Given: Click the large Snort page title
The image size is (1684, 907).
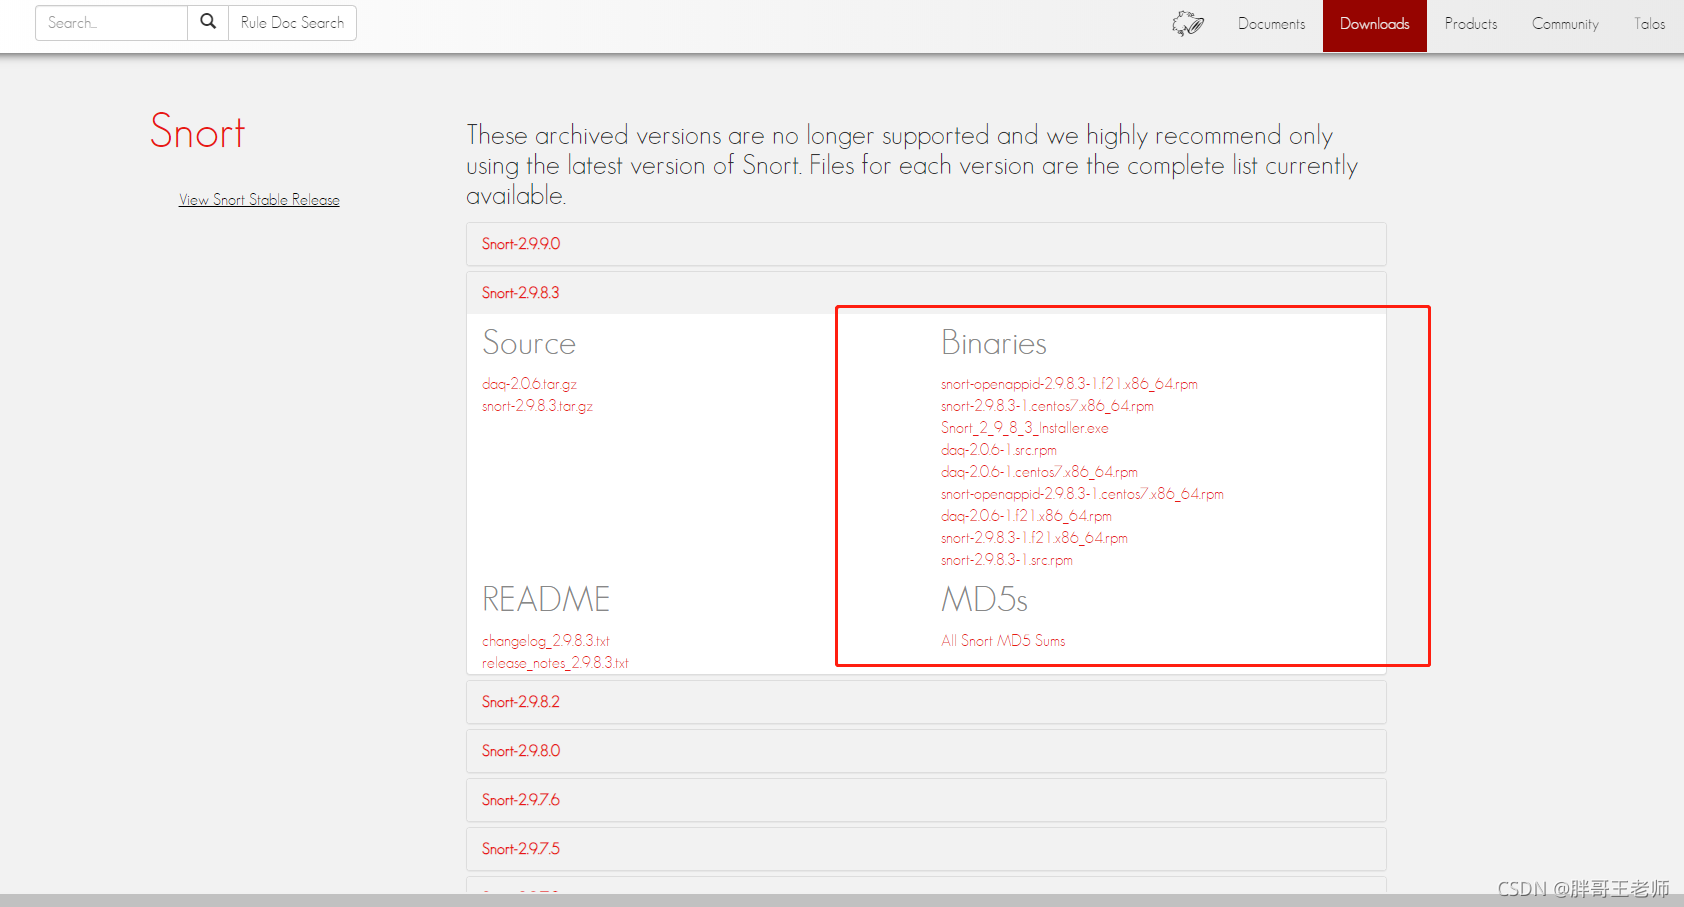Looking at the screenshot, I should pyautogui.click(x=198, y=132).
